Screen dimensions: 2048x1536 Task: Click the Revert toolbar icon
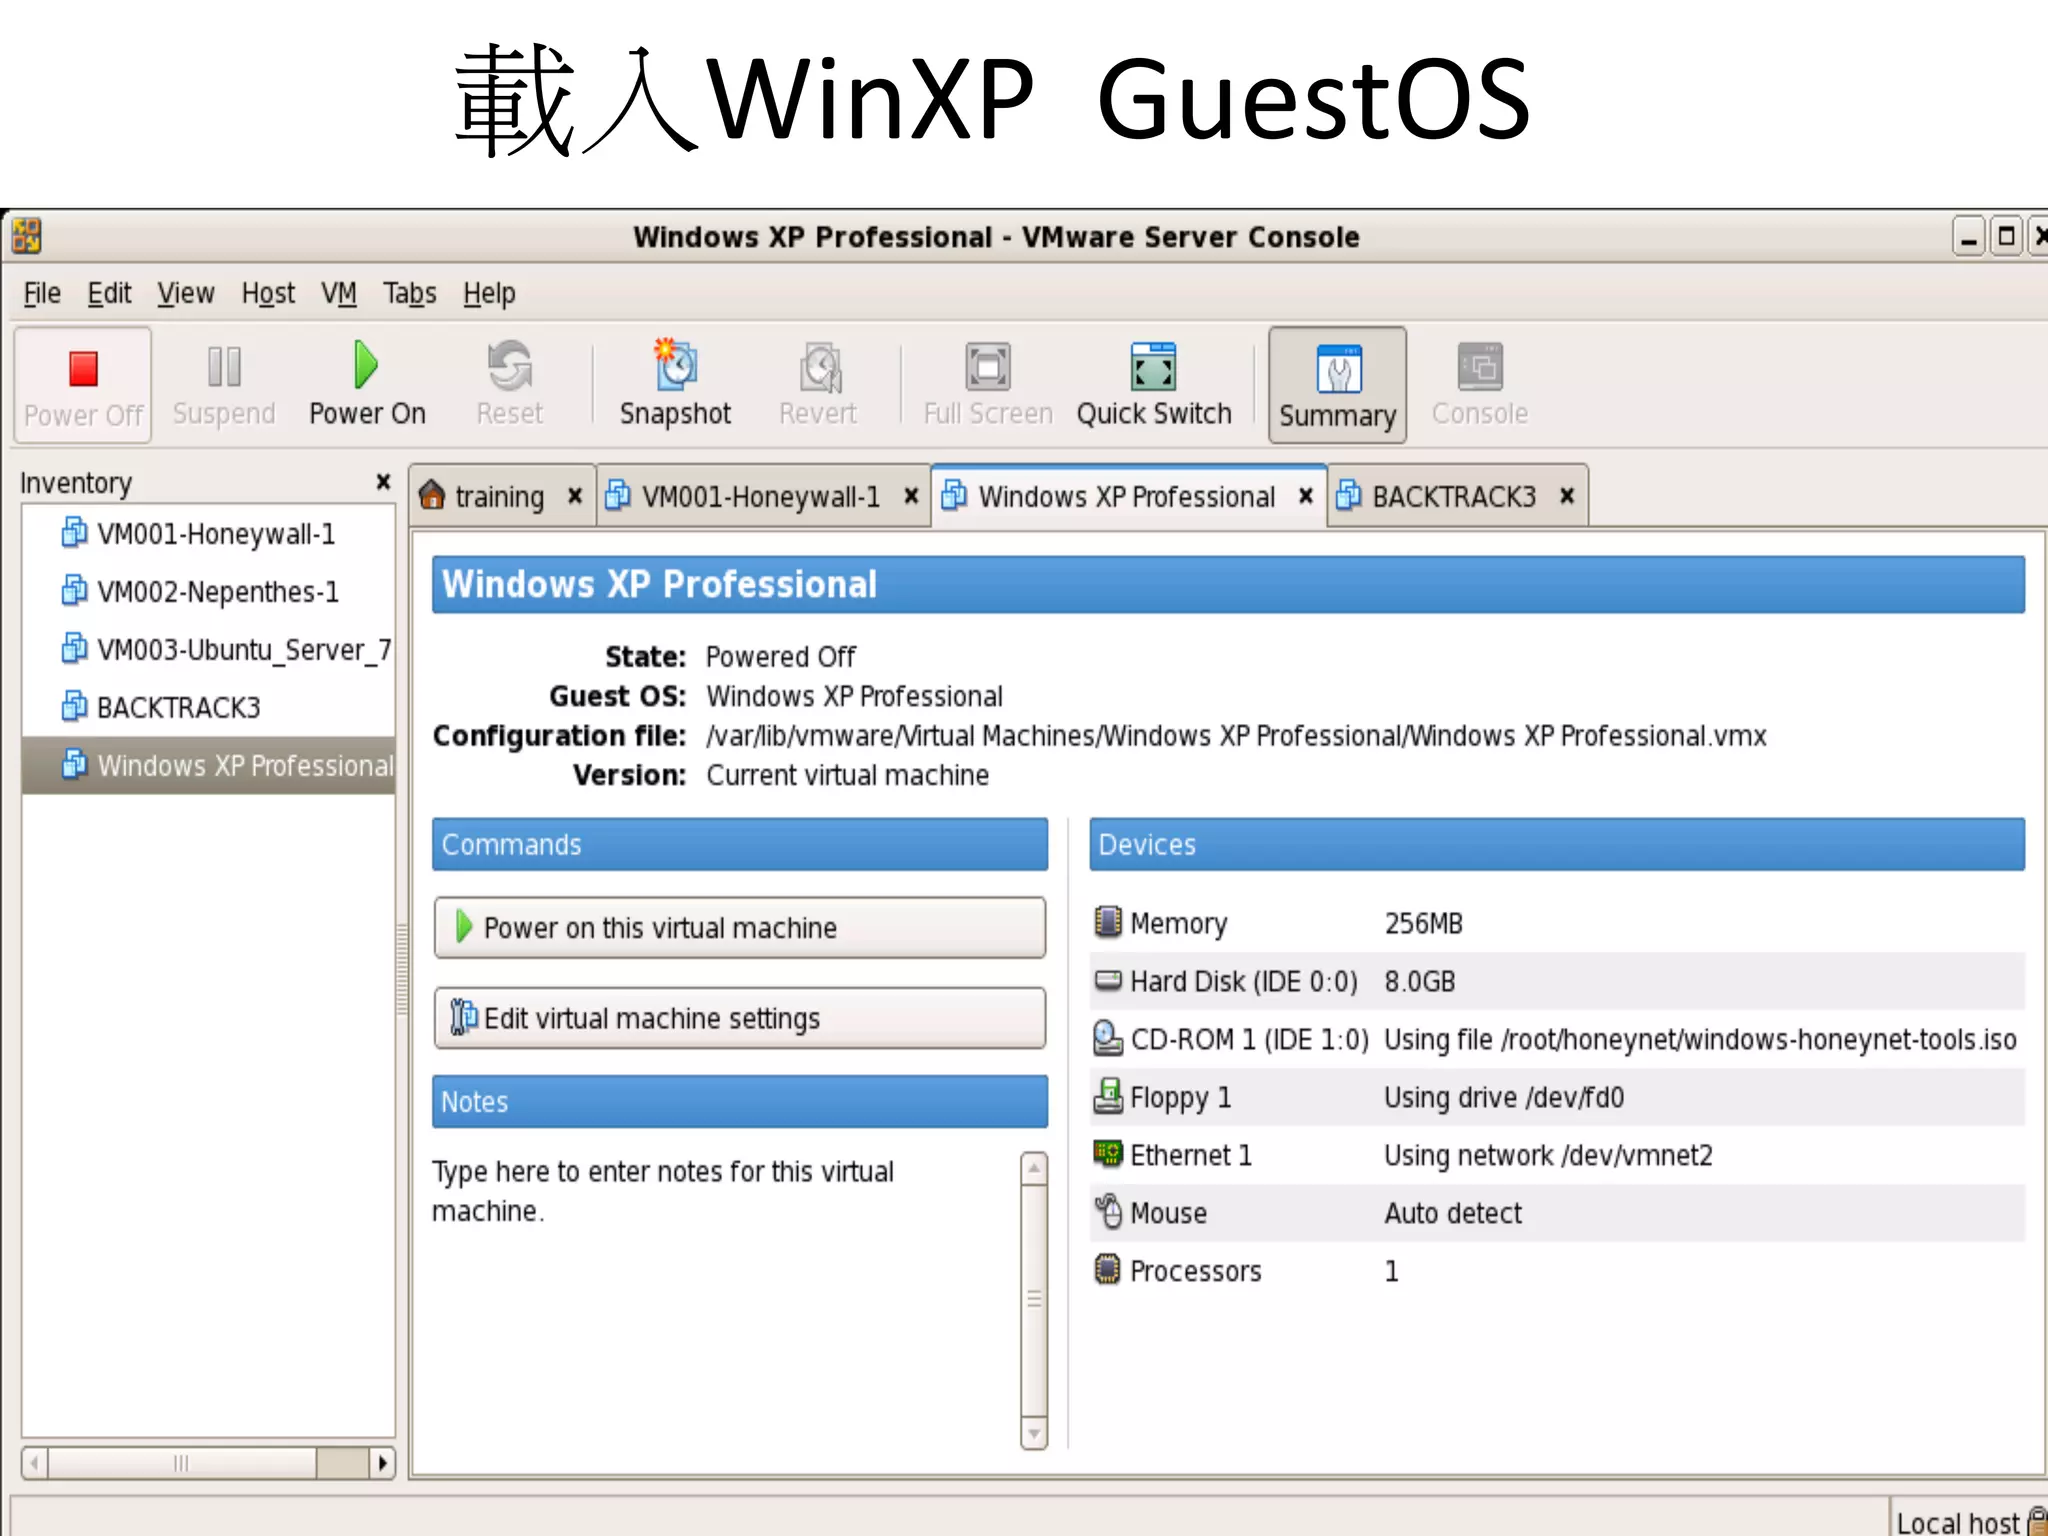(819, 367)
